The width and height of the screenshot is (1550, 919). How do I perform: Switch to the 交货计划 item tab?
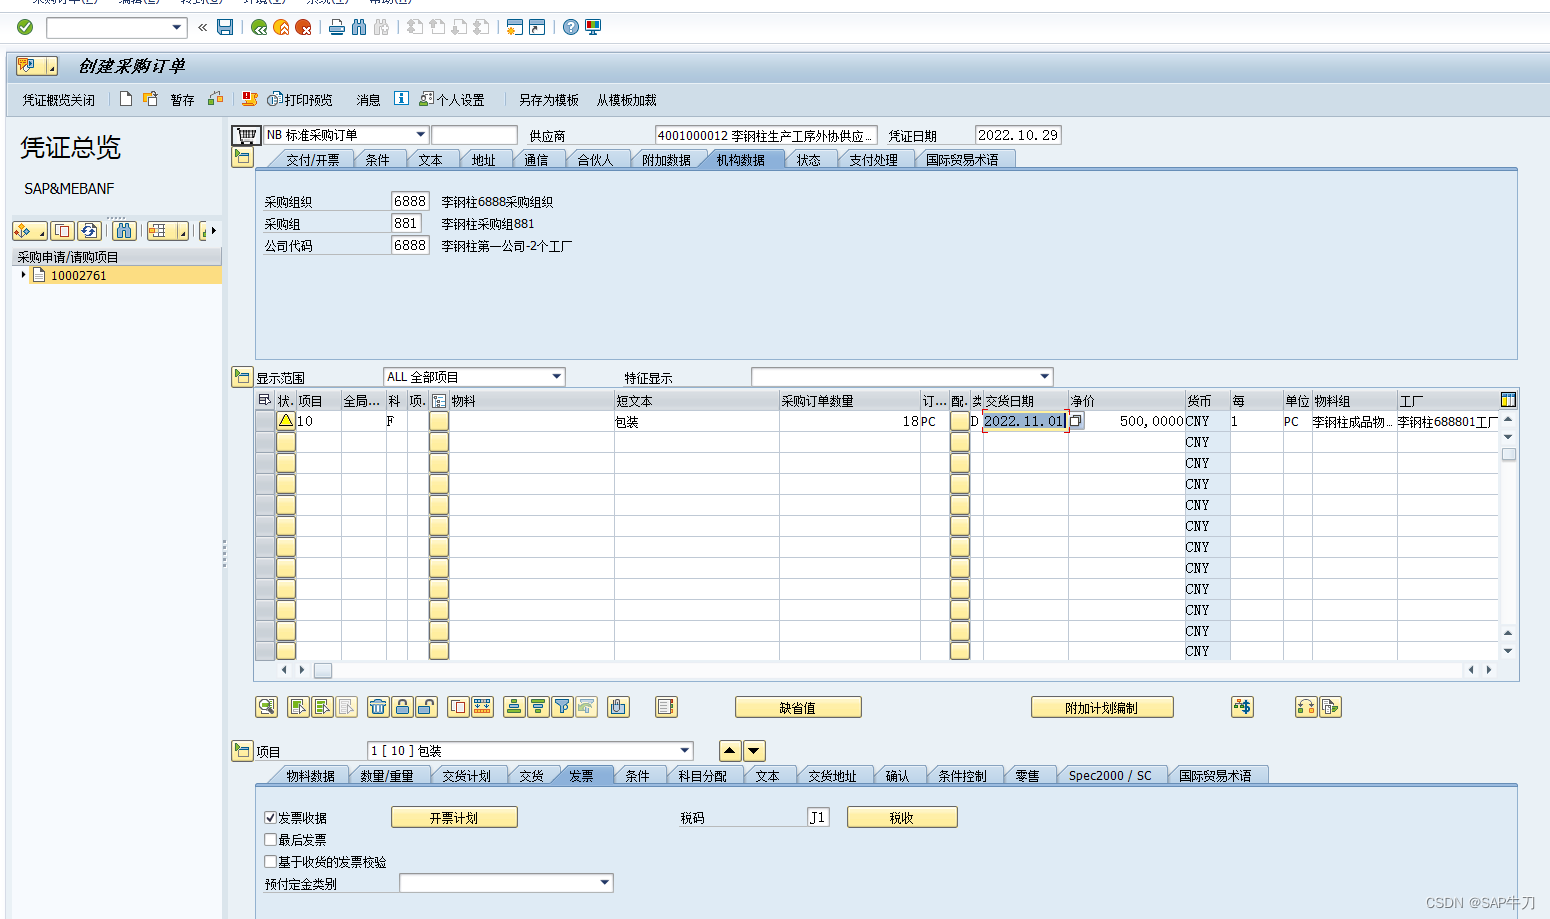pyautogui.click(x=466, y=776)
